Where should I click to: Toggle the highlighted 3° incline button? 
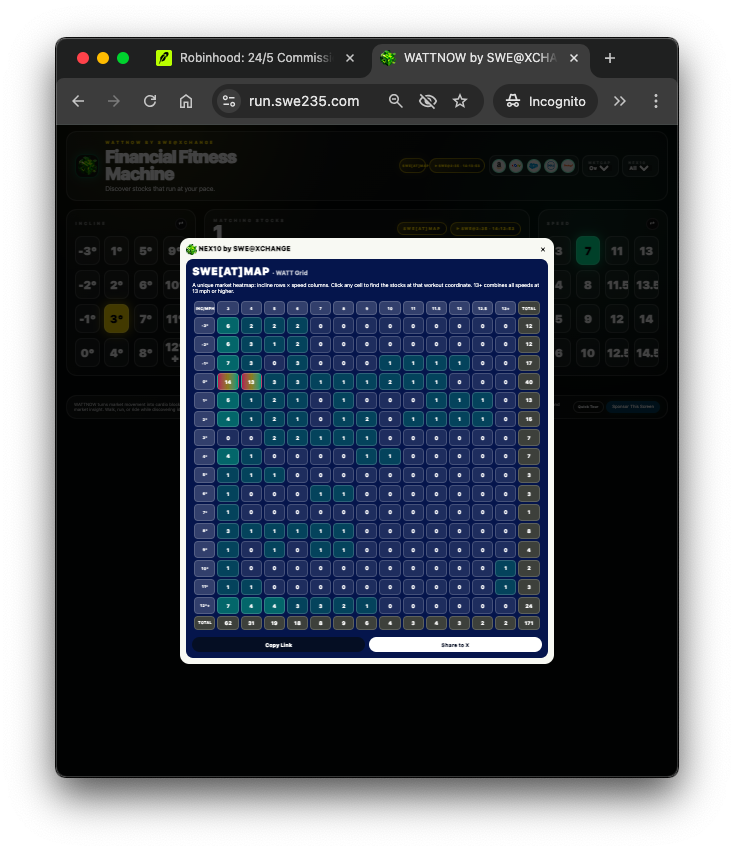tap(116, 319)
